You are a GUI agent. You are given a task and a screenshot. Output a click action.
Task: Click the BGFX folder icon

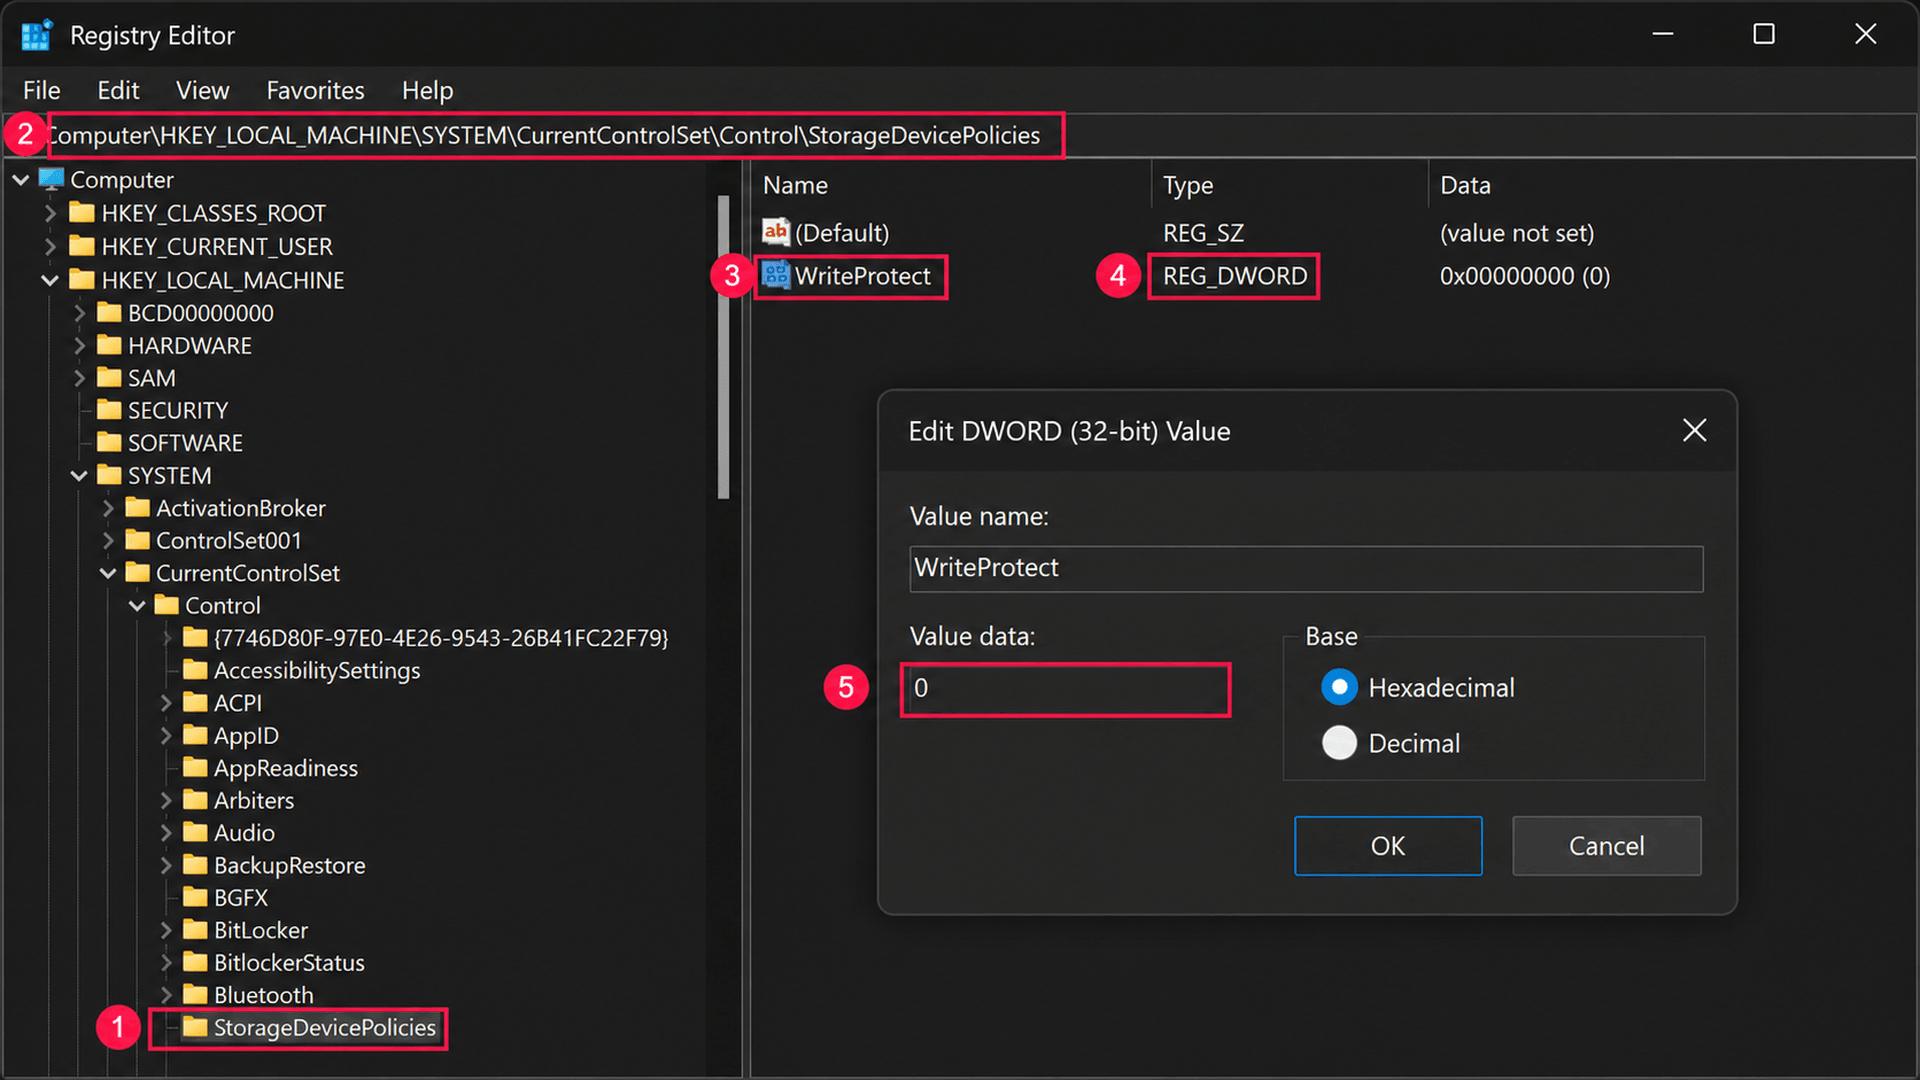pyautogui.click(x=195, y=897)
